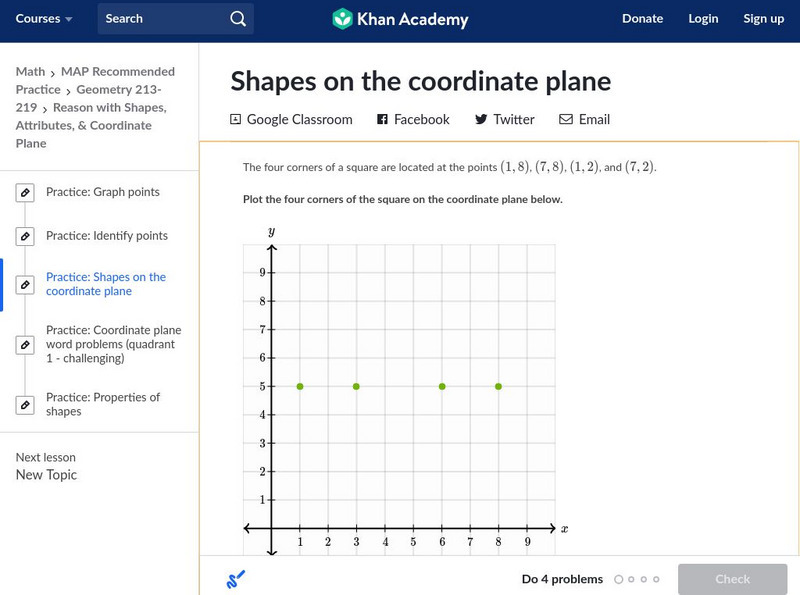Click the green point at x equals 8
Viewport: 800px width, 595px height.
(x=498, y=386)
